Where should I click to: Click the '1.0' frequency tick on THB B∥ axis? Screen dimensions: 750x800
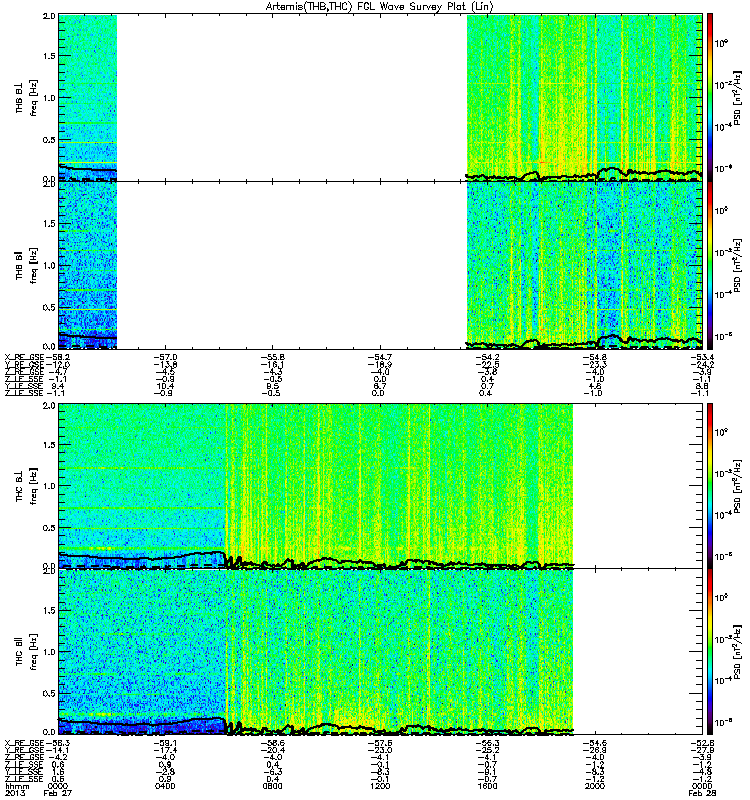point(49,265)
